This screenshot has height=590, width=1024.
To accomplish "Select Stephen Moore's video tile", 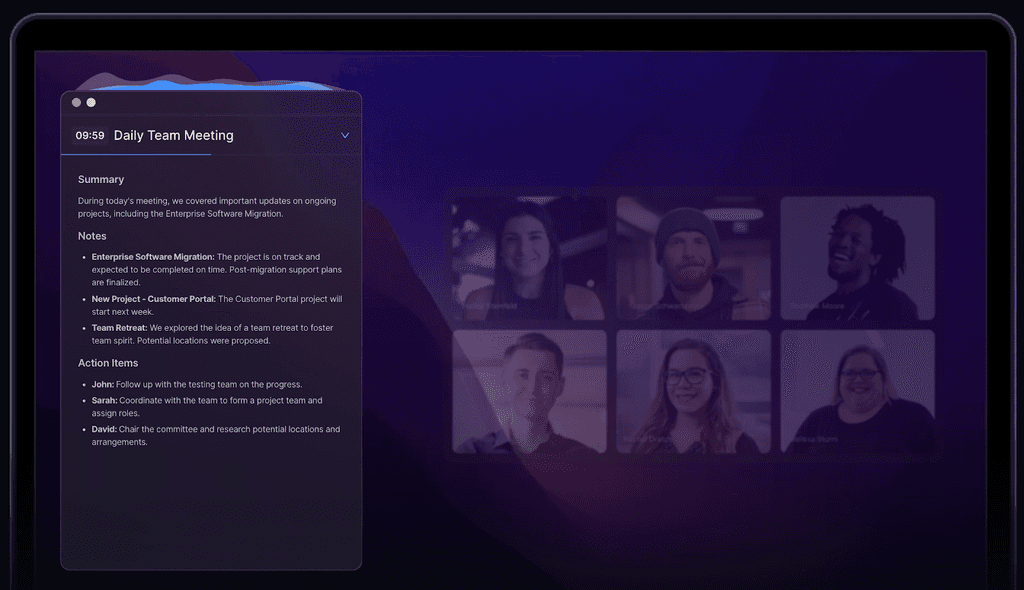I will tap(858, 258).
